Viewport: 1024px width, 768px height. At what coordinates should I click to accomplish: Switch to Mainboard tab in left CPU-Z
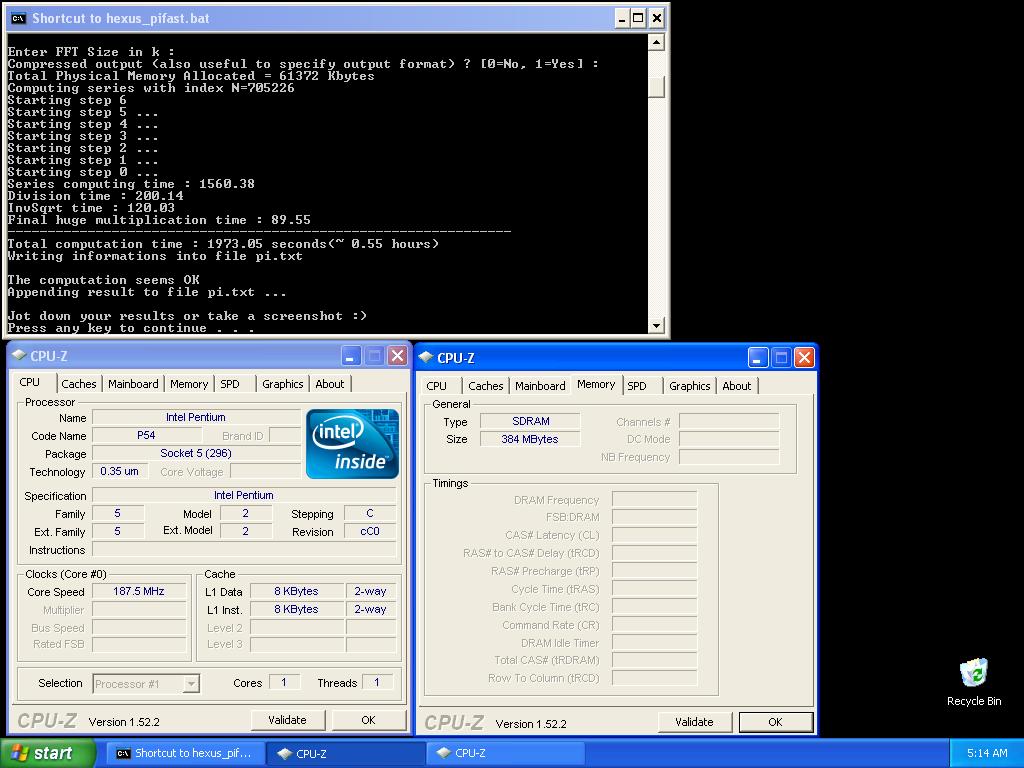[x=133, y=384]
